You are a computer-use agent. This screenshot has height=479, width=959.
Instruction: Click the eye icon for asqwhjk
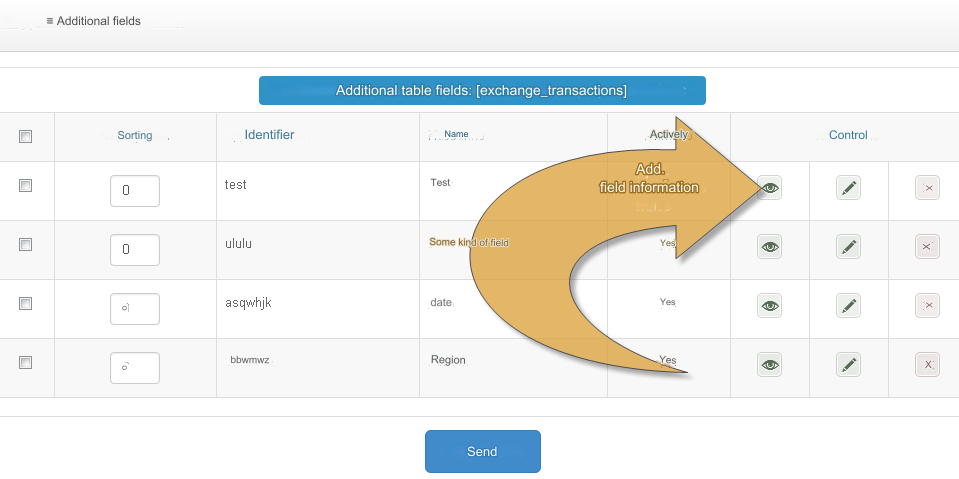pyautogui.click(x=769, y=306)
